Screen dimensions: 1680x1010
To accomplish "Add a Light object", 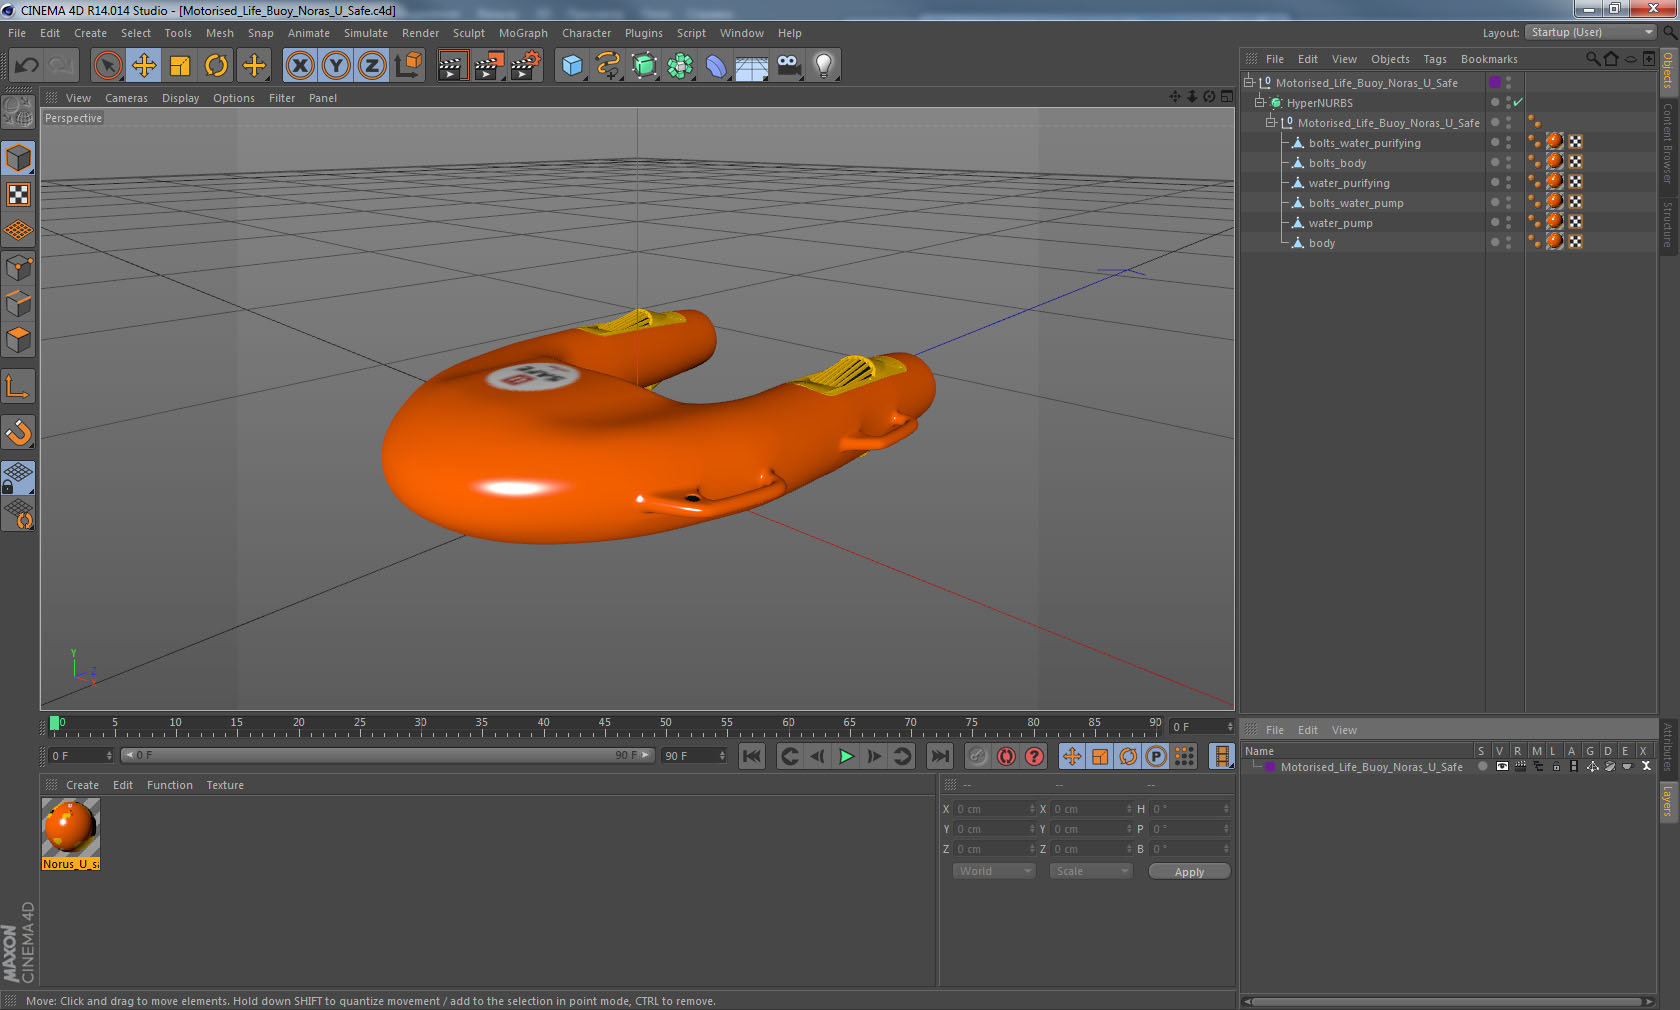I will (x=824, y=66).
